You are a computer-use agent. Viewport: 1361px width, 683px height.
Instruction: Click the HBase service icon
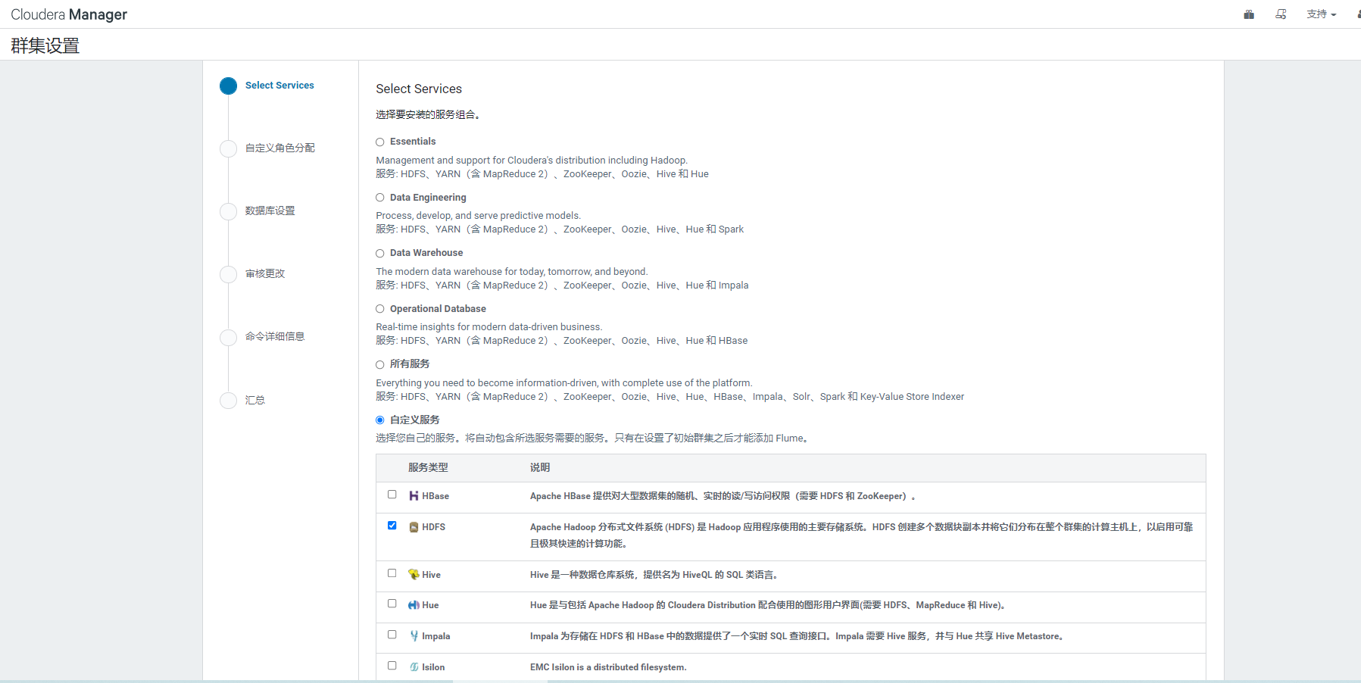tap(414, 496)
